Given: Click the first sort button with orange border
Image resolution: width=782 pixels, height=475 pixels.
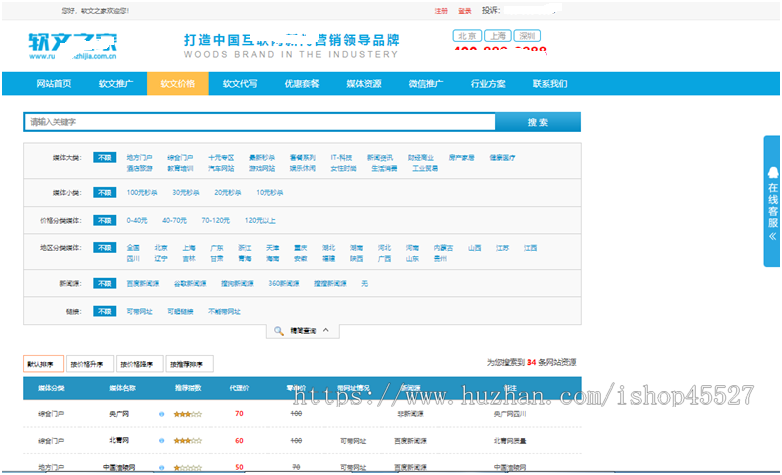Looking at the screenshot, I should coord(43,364).
